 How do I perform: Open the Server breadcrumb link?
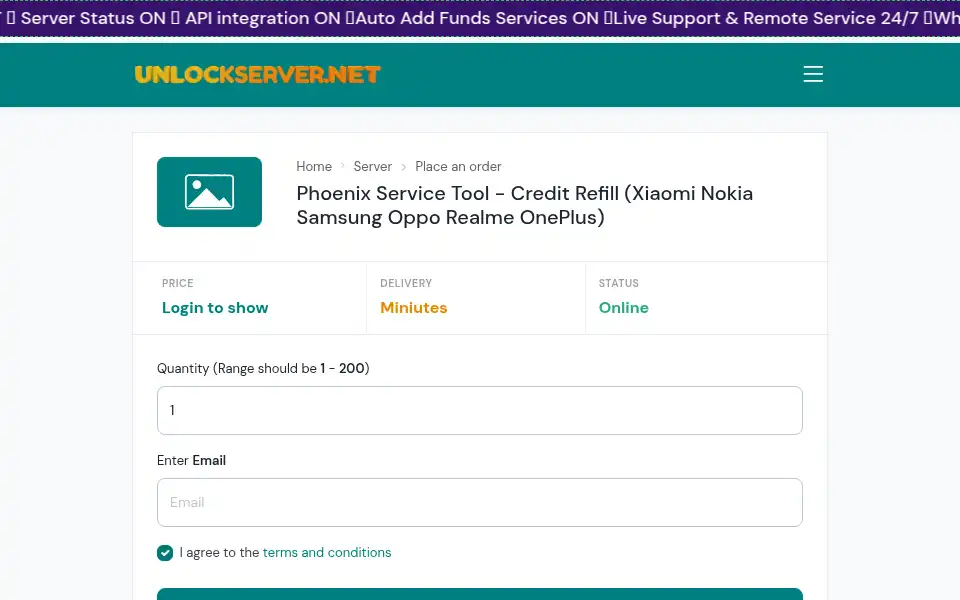(x=372, y=167)
